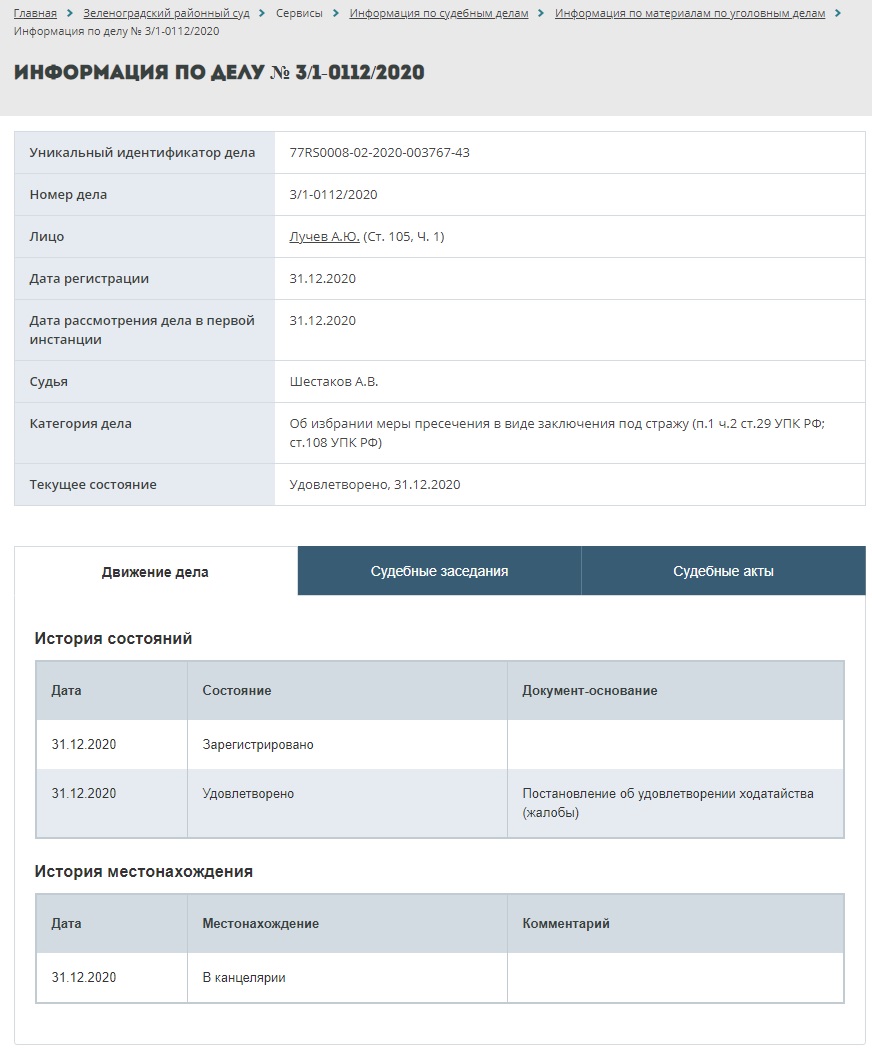
Task: Click the Документ-основание column header
Action: (x=590, y=690)
